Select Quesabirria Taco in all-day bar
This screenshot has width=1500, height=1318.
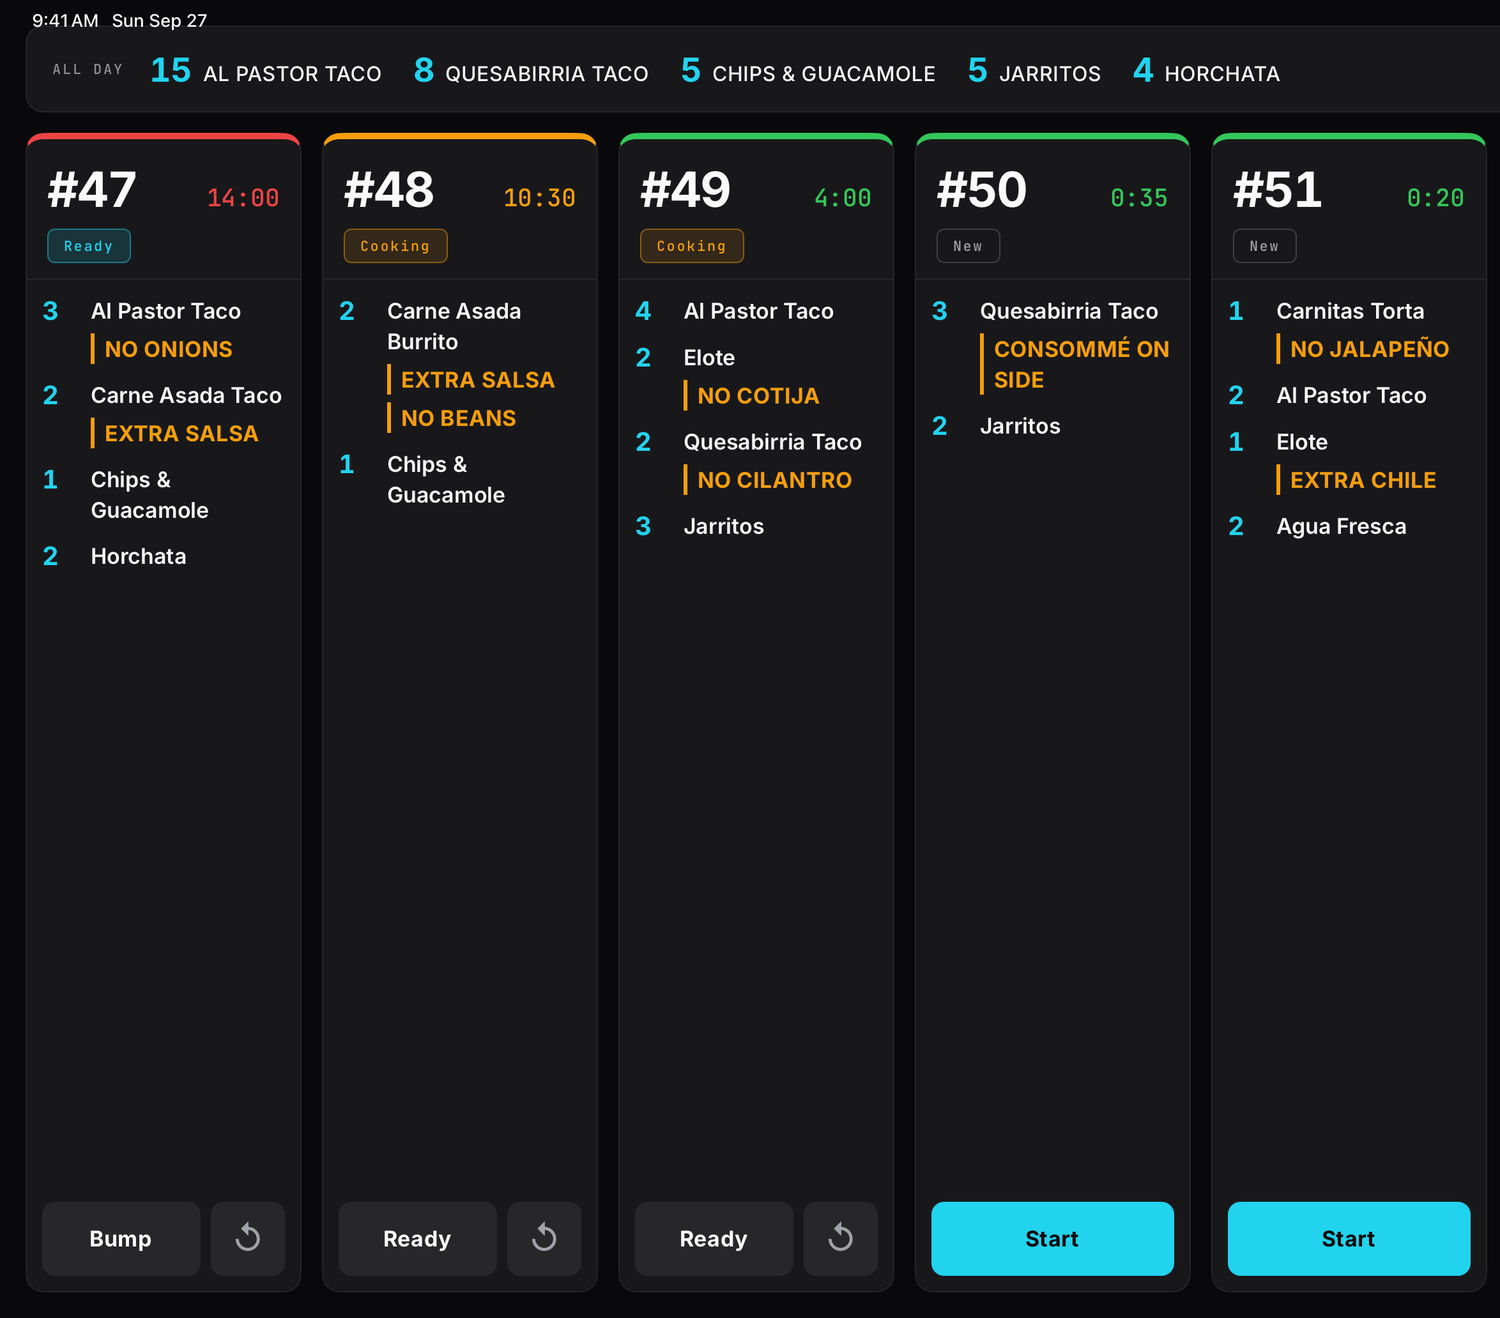[531, 72]
